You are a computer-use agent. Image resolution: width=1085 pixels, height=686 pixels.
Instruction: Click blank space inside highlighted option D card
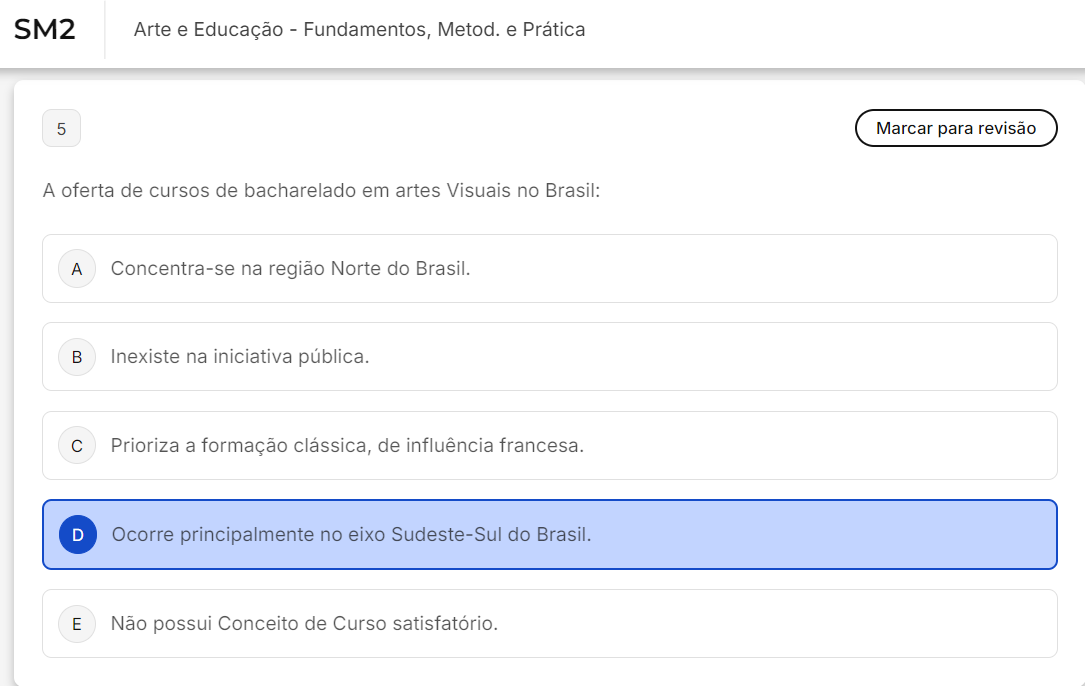point(820,534)
